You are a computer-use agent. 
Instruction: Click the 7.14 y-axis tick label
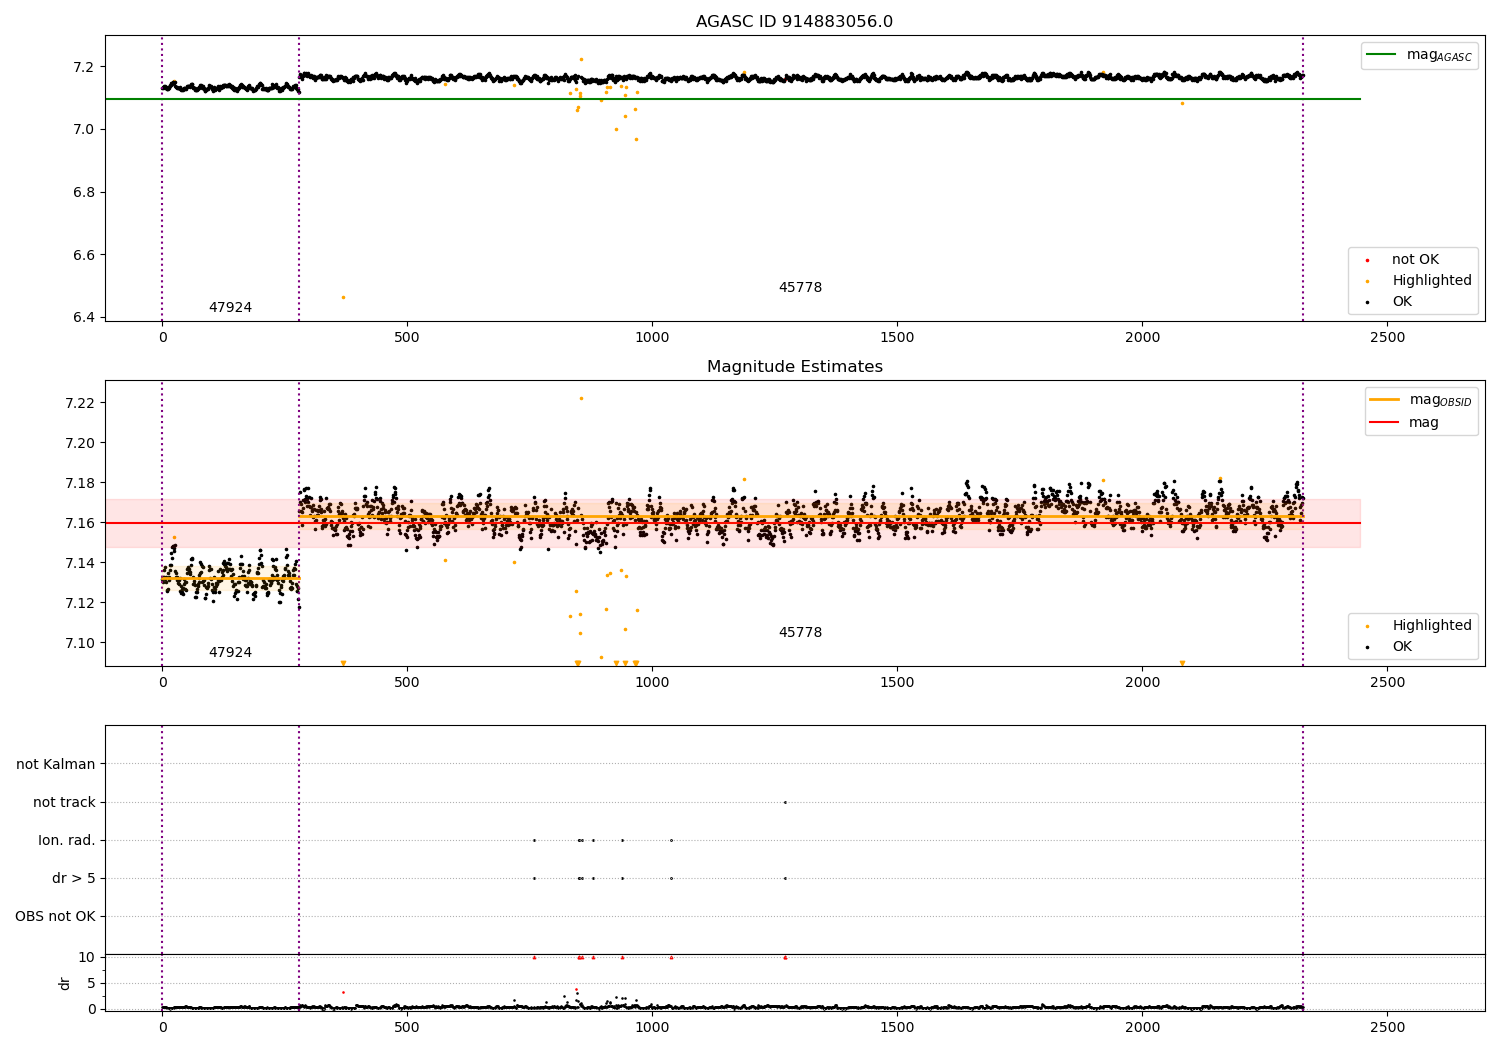click(x=79, y=563)
